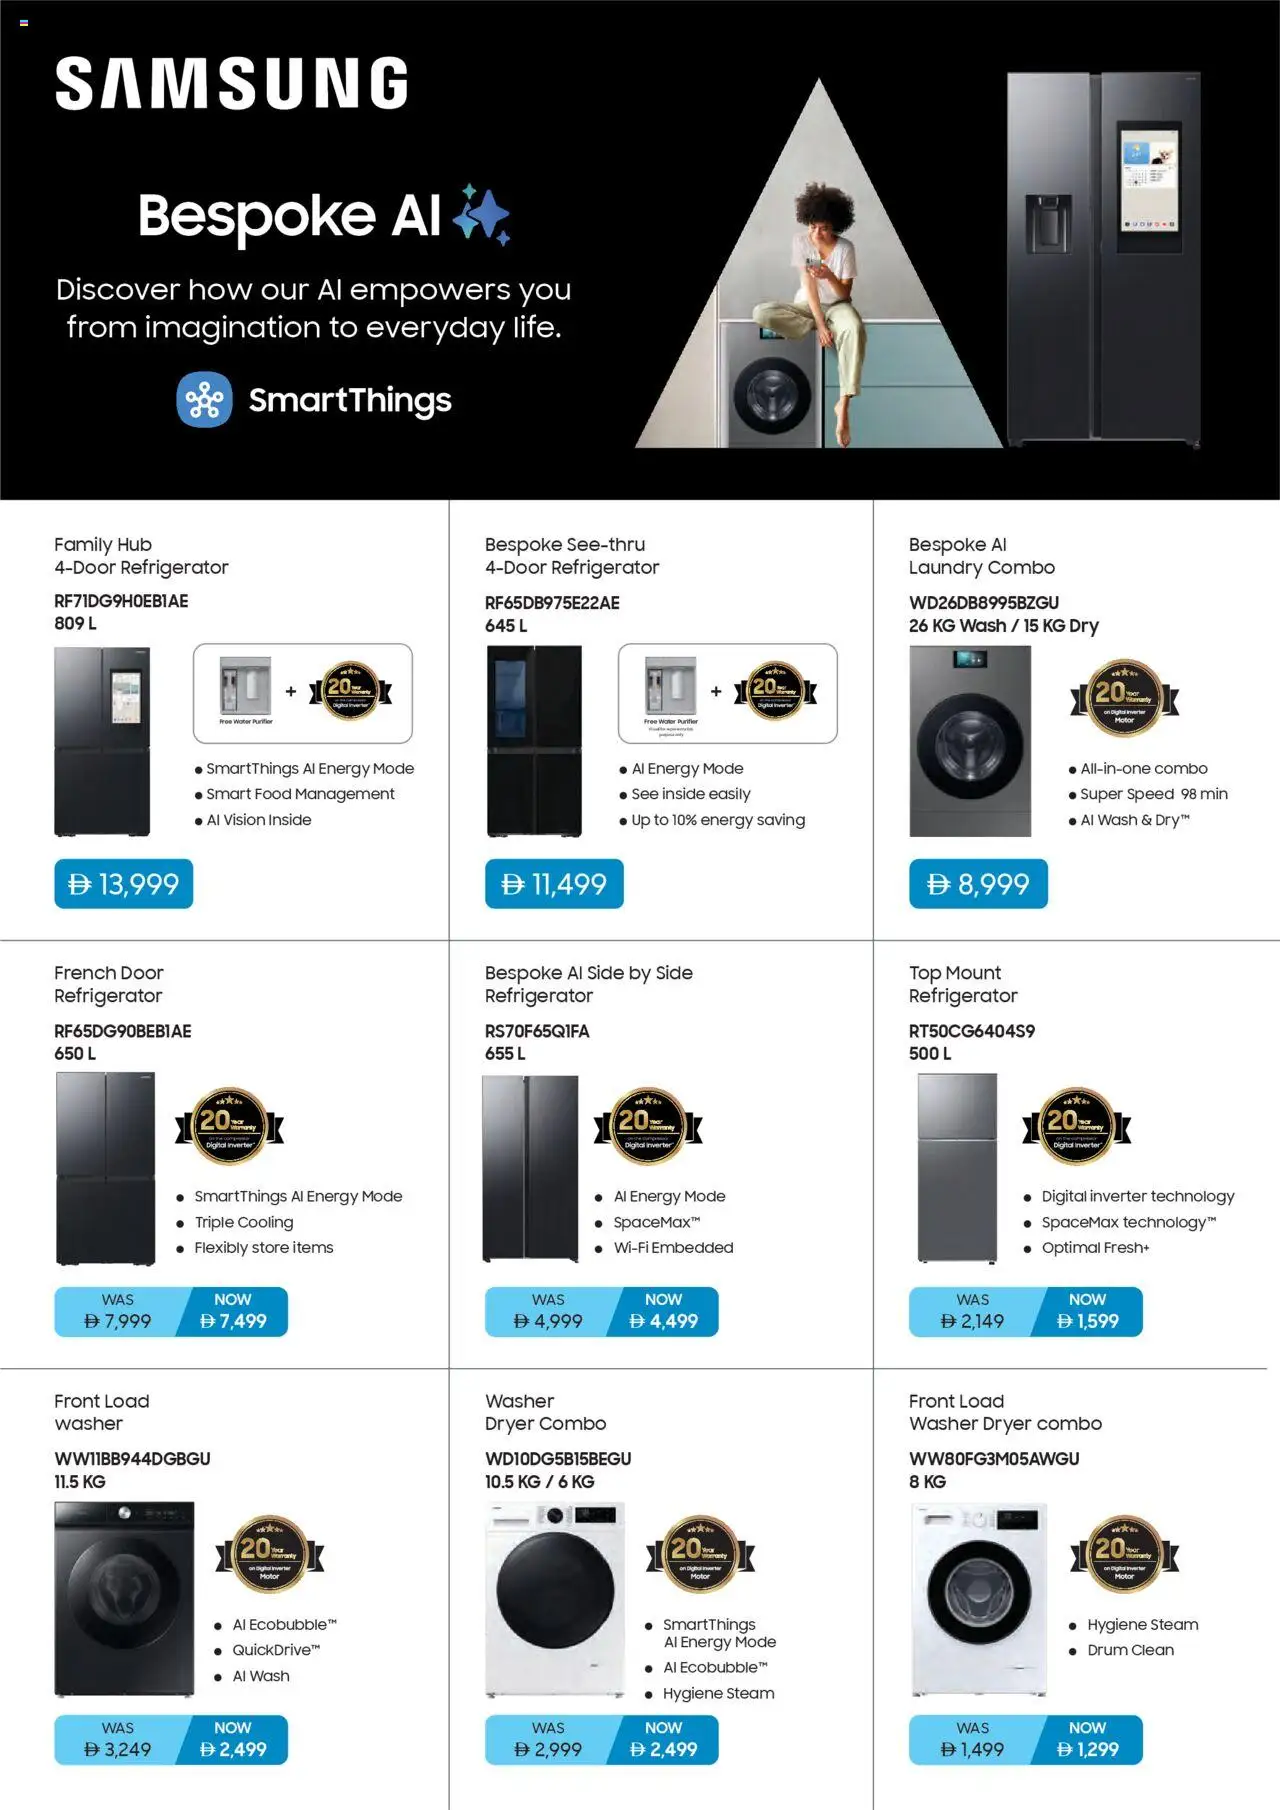Viewport: 1280px width, 1810px height.
Task: Select the ฿ 11,499 price button
Action: pos(554,884)
